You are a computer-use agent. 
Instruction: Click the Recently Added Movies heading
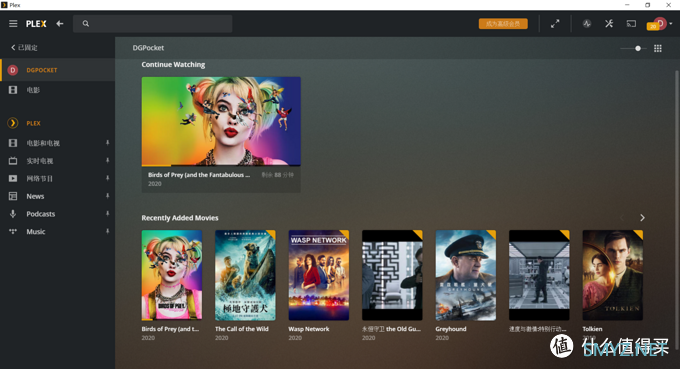pyautogui.click(x=180, y=218)
